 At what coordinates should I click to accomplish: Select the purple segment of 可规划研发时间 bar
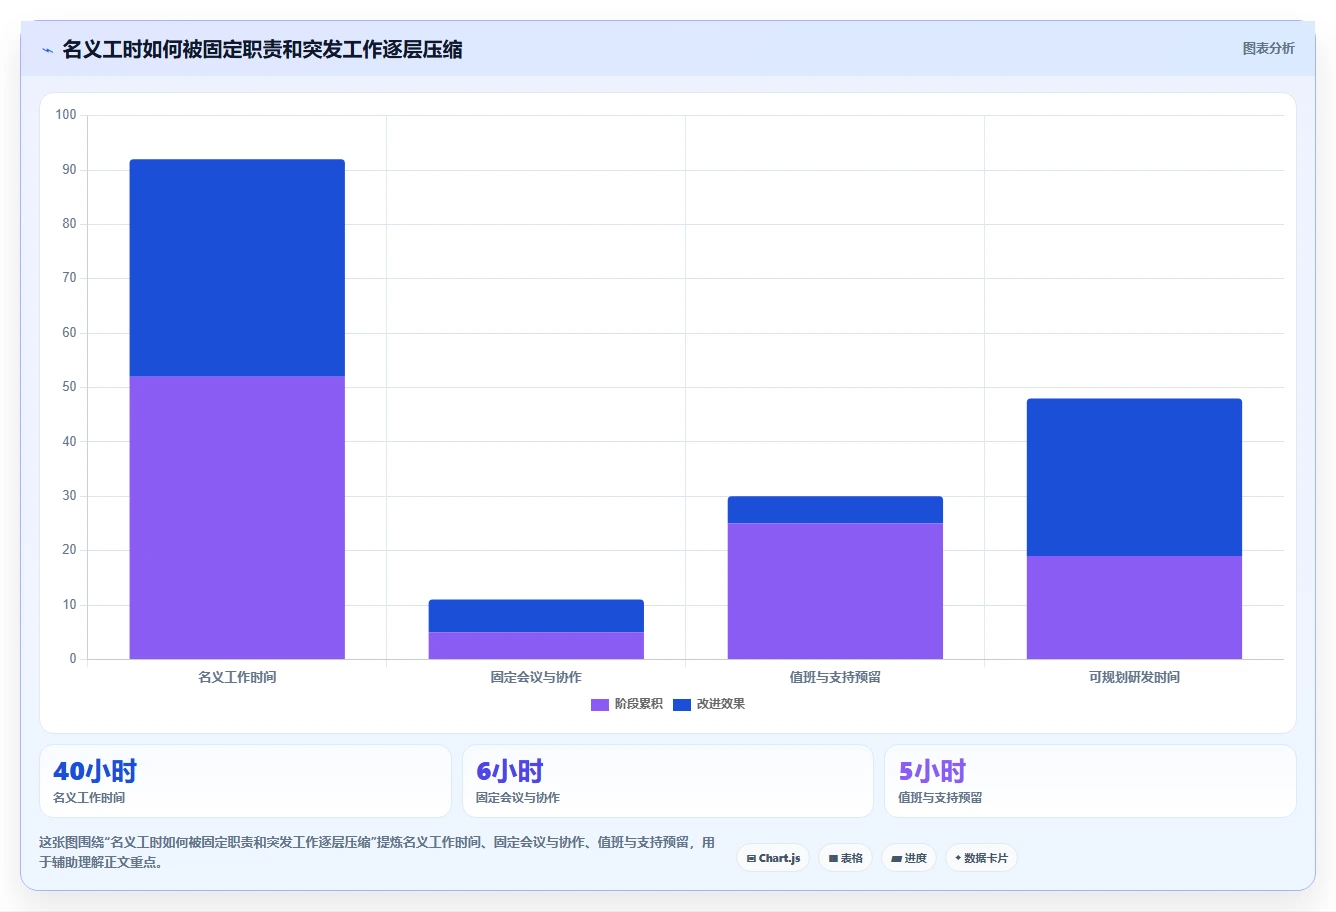(1134, 607)
